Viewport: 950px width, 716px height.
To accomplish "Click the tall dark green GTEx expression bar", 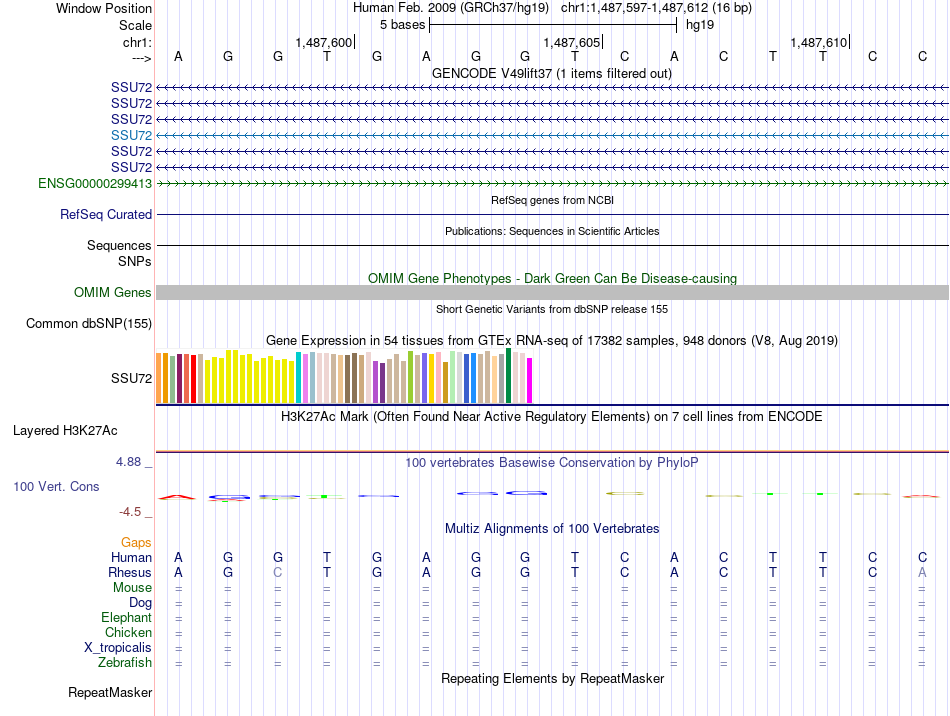I will (508, 376).
